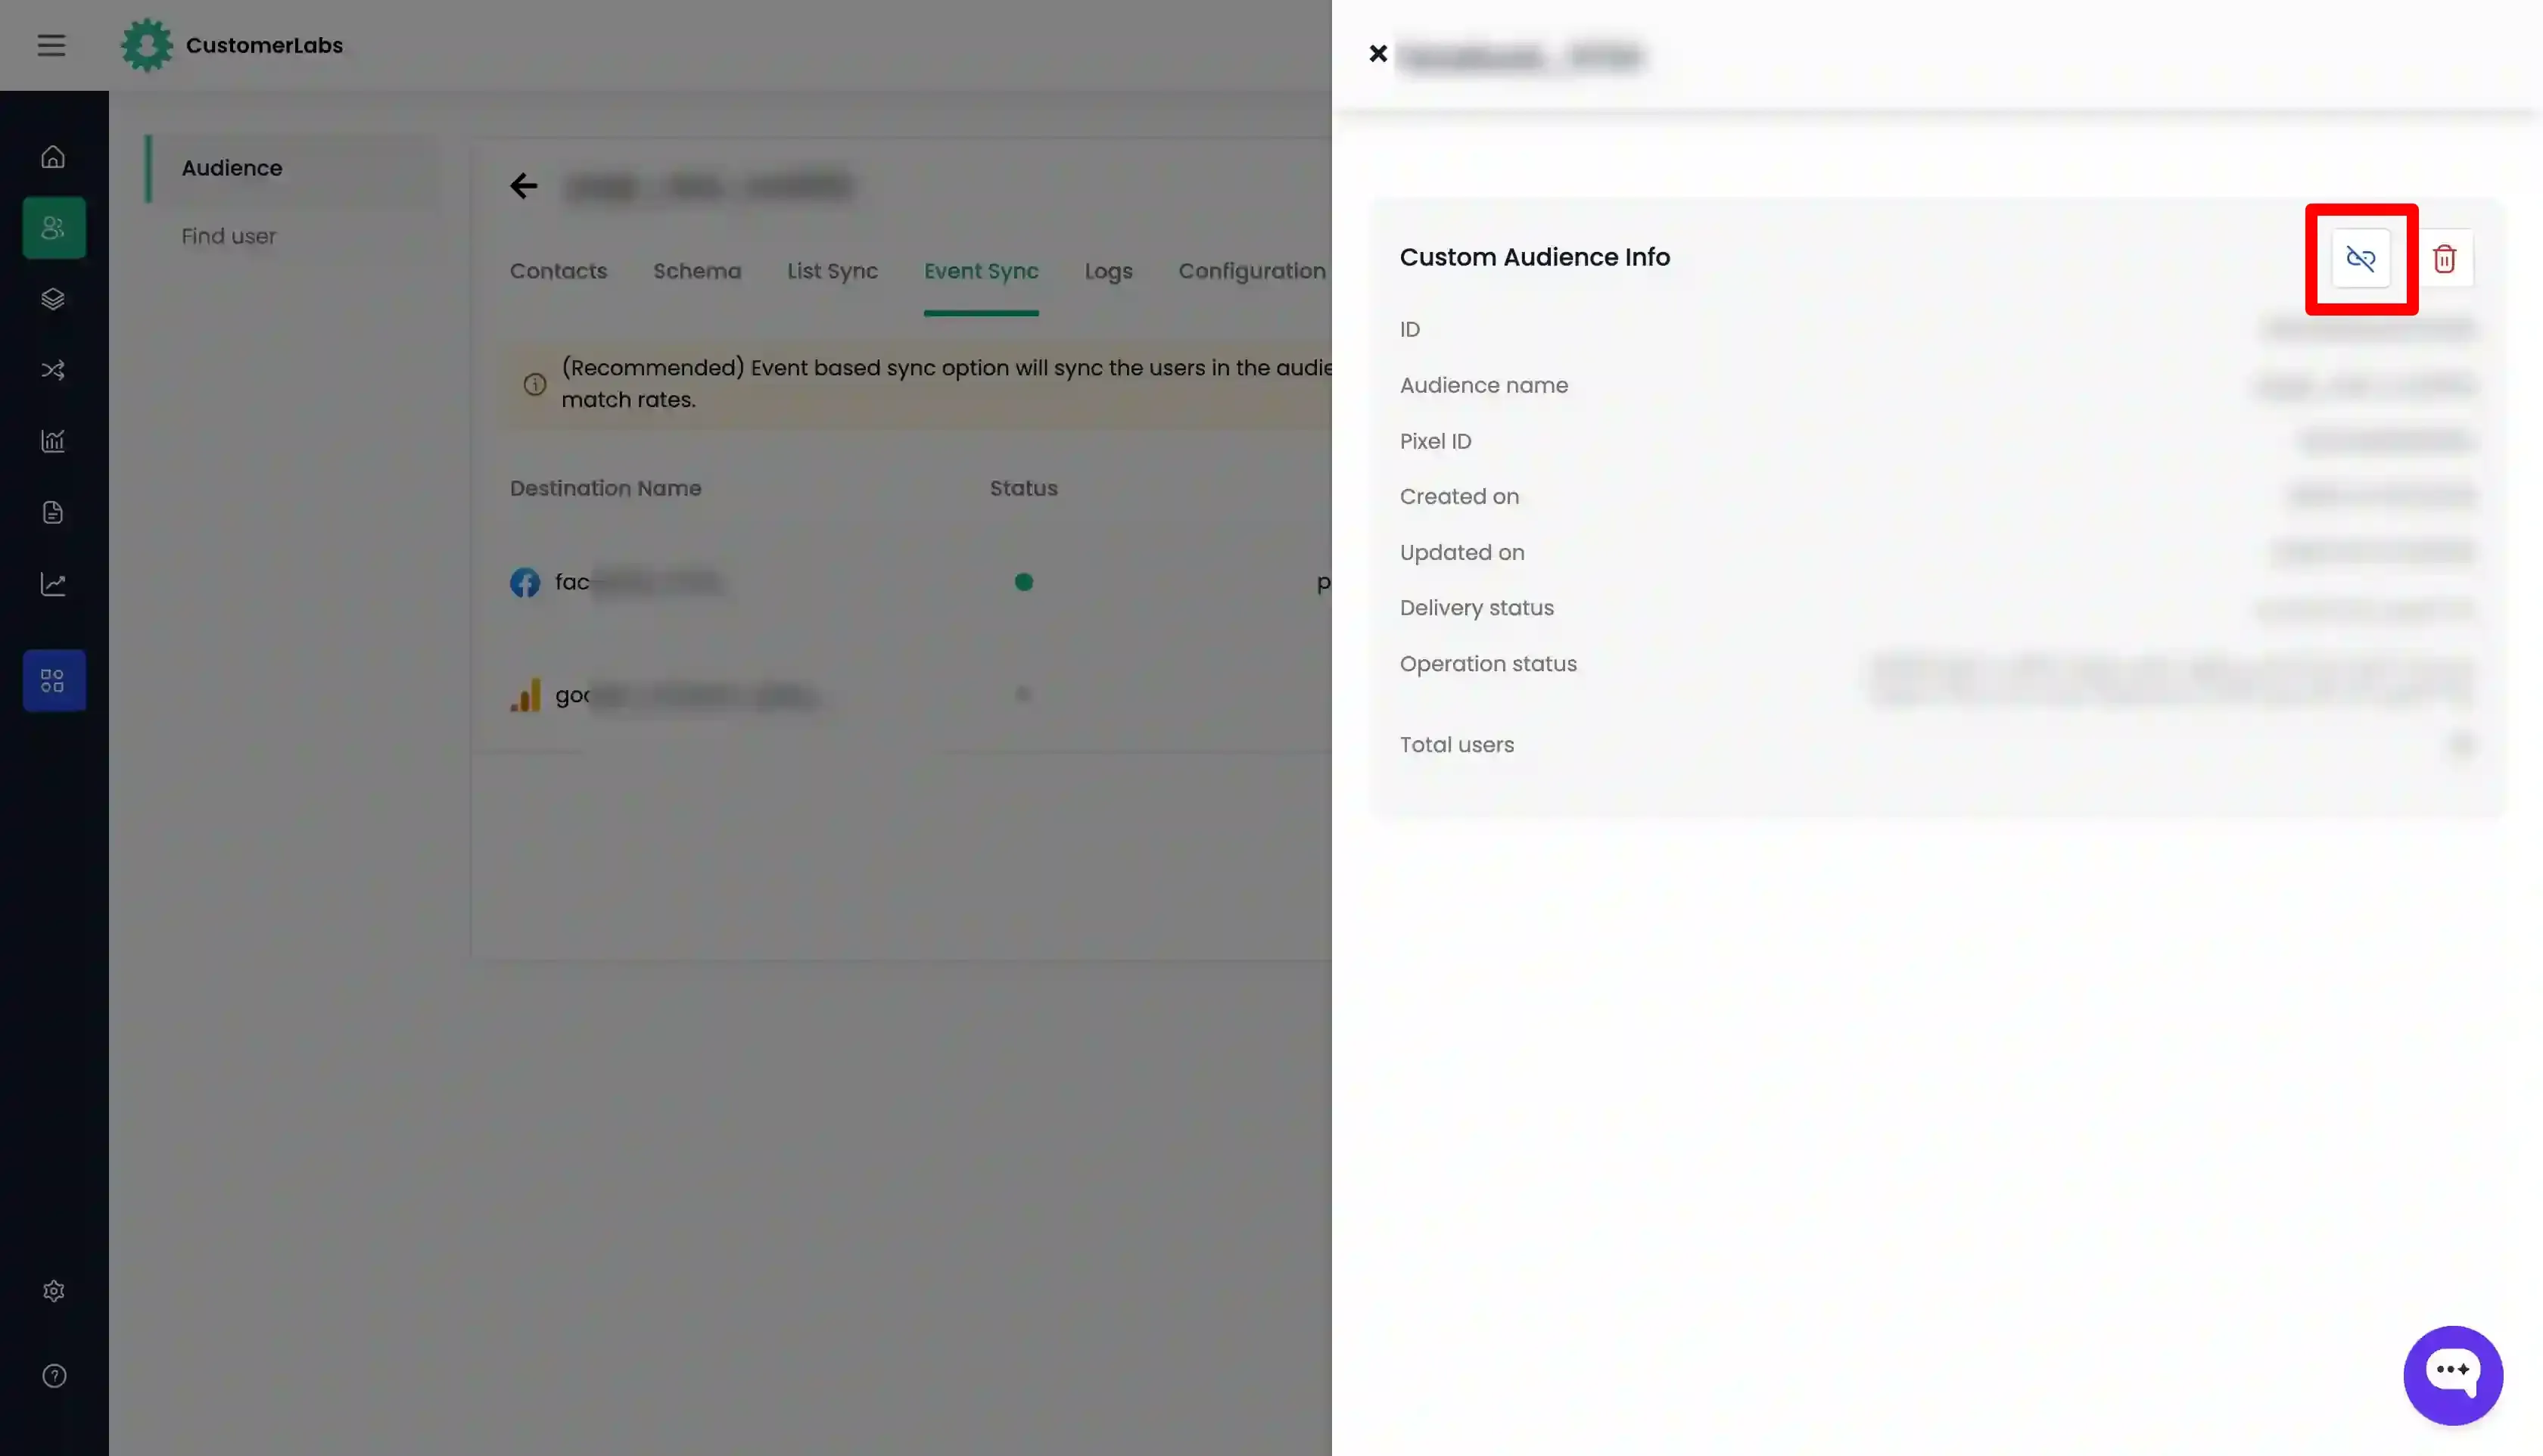Open the layers stack sidebar icon
The height and width of the screenshot is (1456, 2543).
(x=53, y=299)
